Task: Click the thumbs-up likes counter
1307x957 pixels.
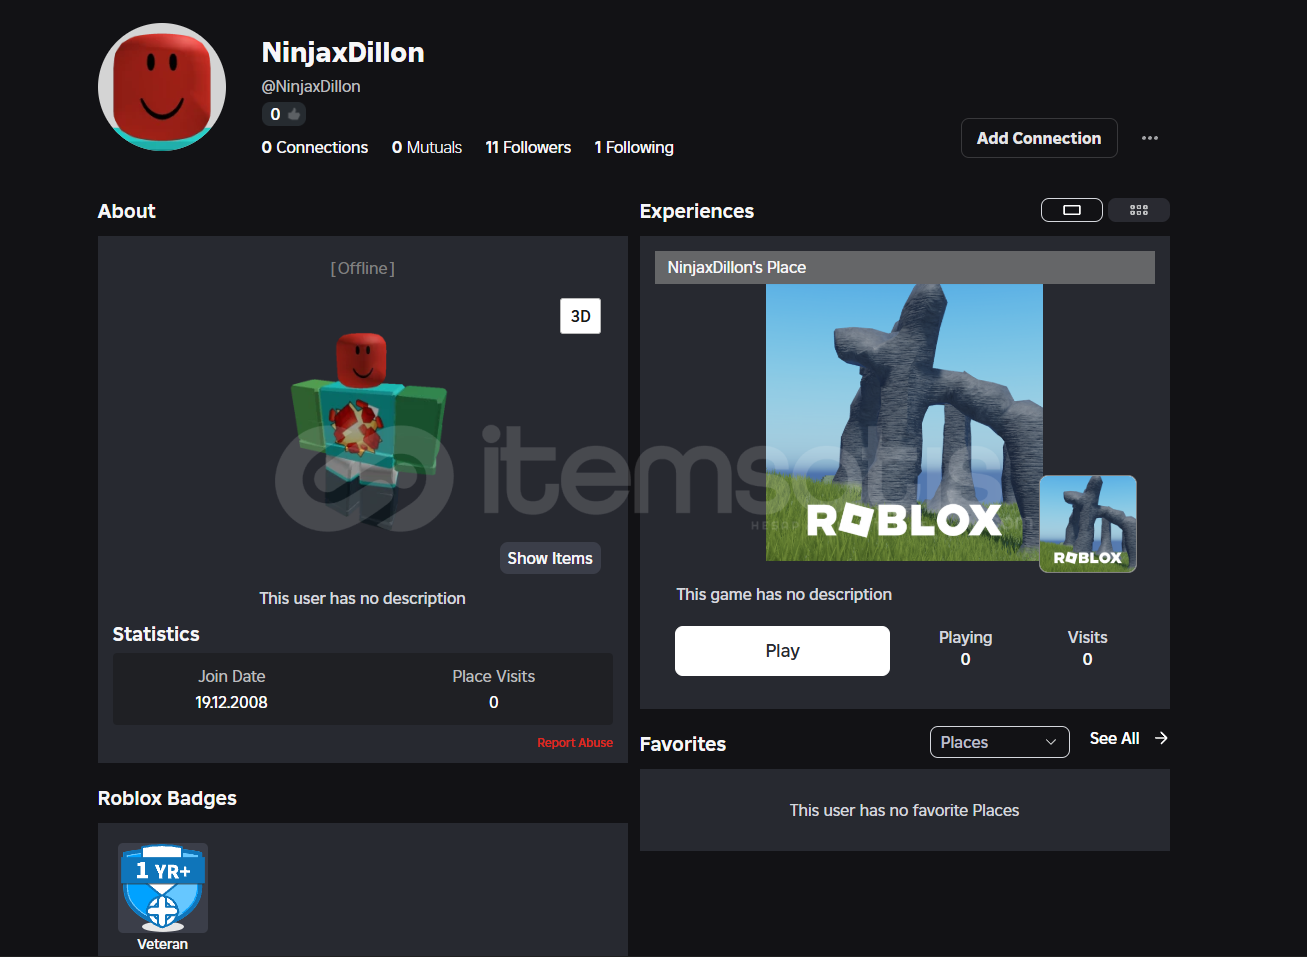Action: coord(284,114)
